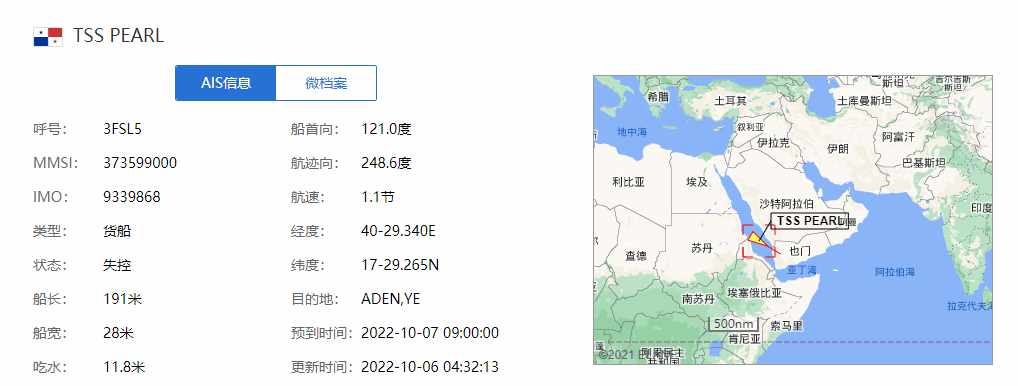The image size is (1018, 386).
Task: Click 伊朗 label on the map
Action: click(x=838, y=149)
